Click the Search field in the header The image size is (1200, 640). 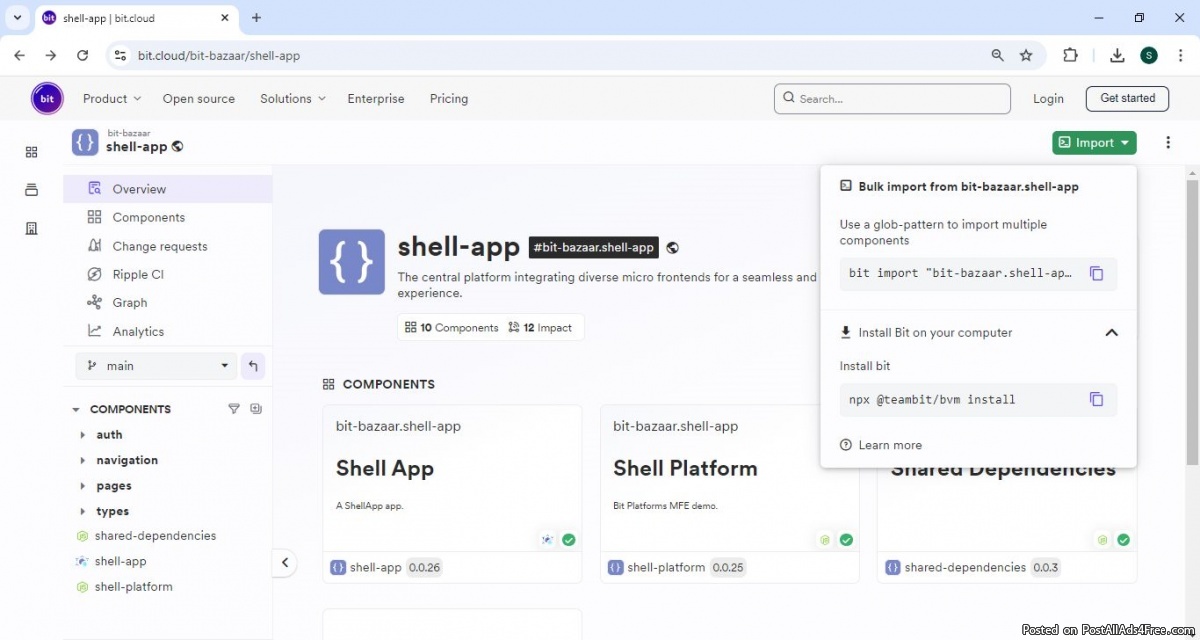point(892,99)
